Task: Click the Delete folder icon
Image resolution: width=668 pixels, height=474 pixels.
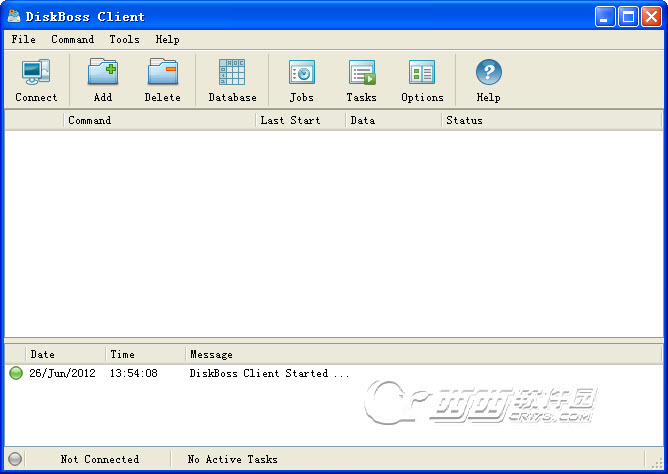Action: (162, 73)
